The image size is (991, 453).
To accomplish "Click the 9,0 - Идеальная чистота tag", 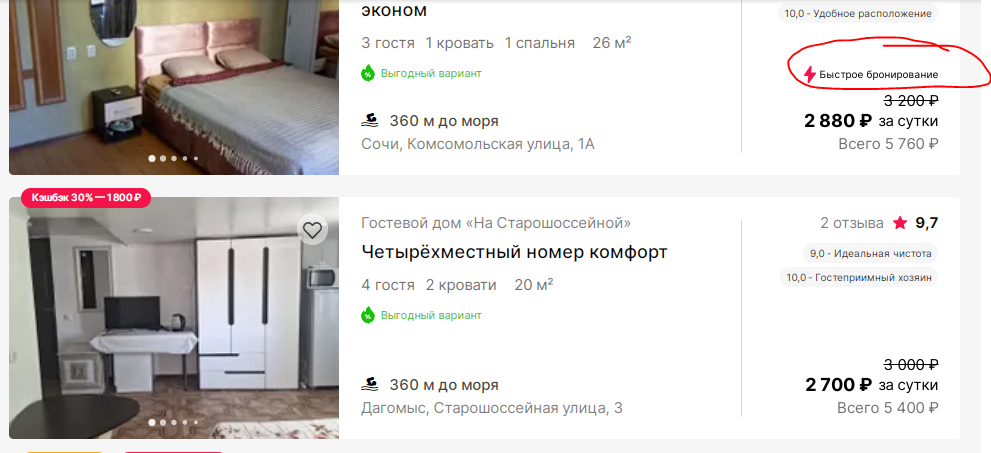I will pos(870,253).
